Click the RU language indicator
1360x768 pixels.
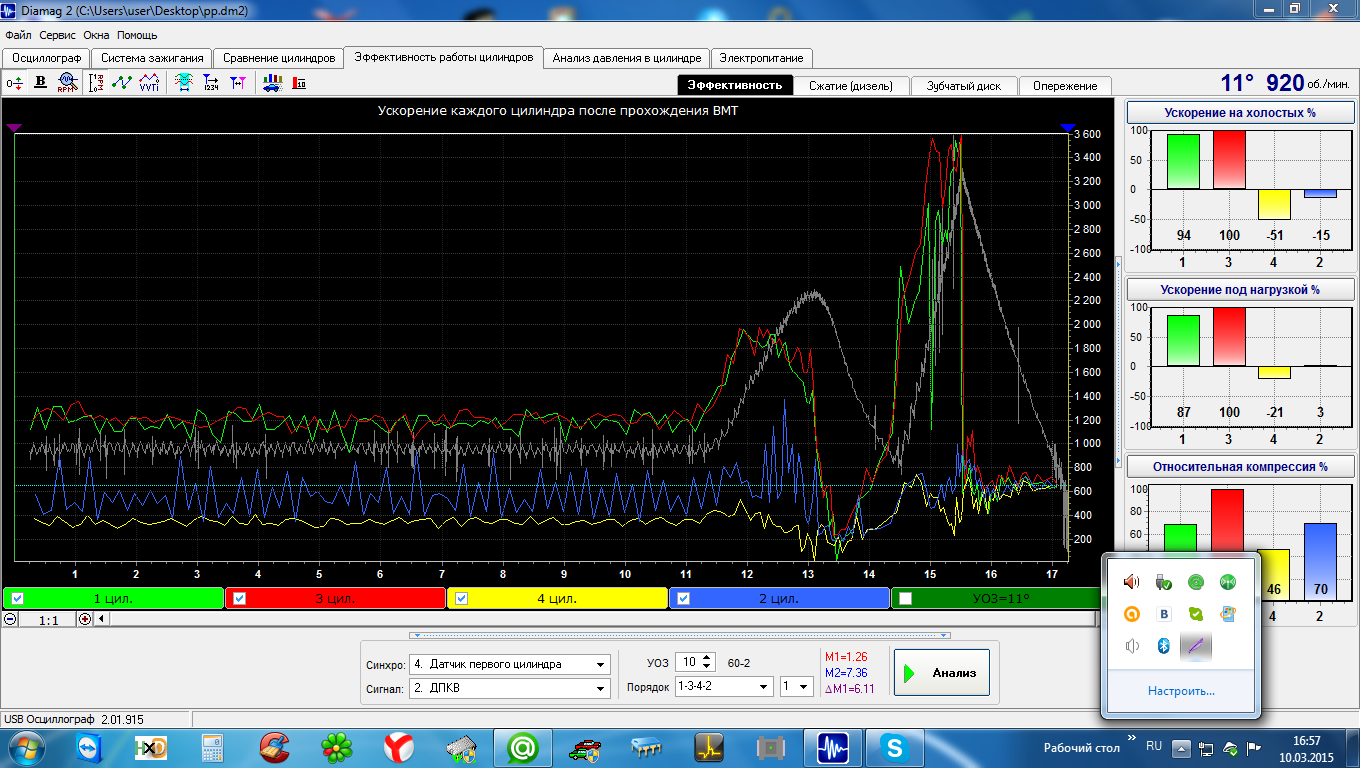pos(1154,746)
